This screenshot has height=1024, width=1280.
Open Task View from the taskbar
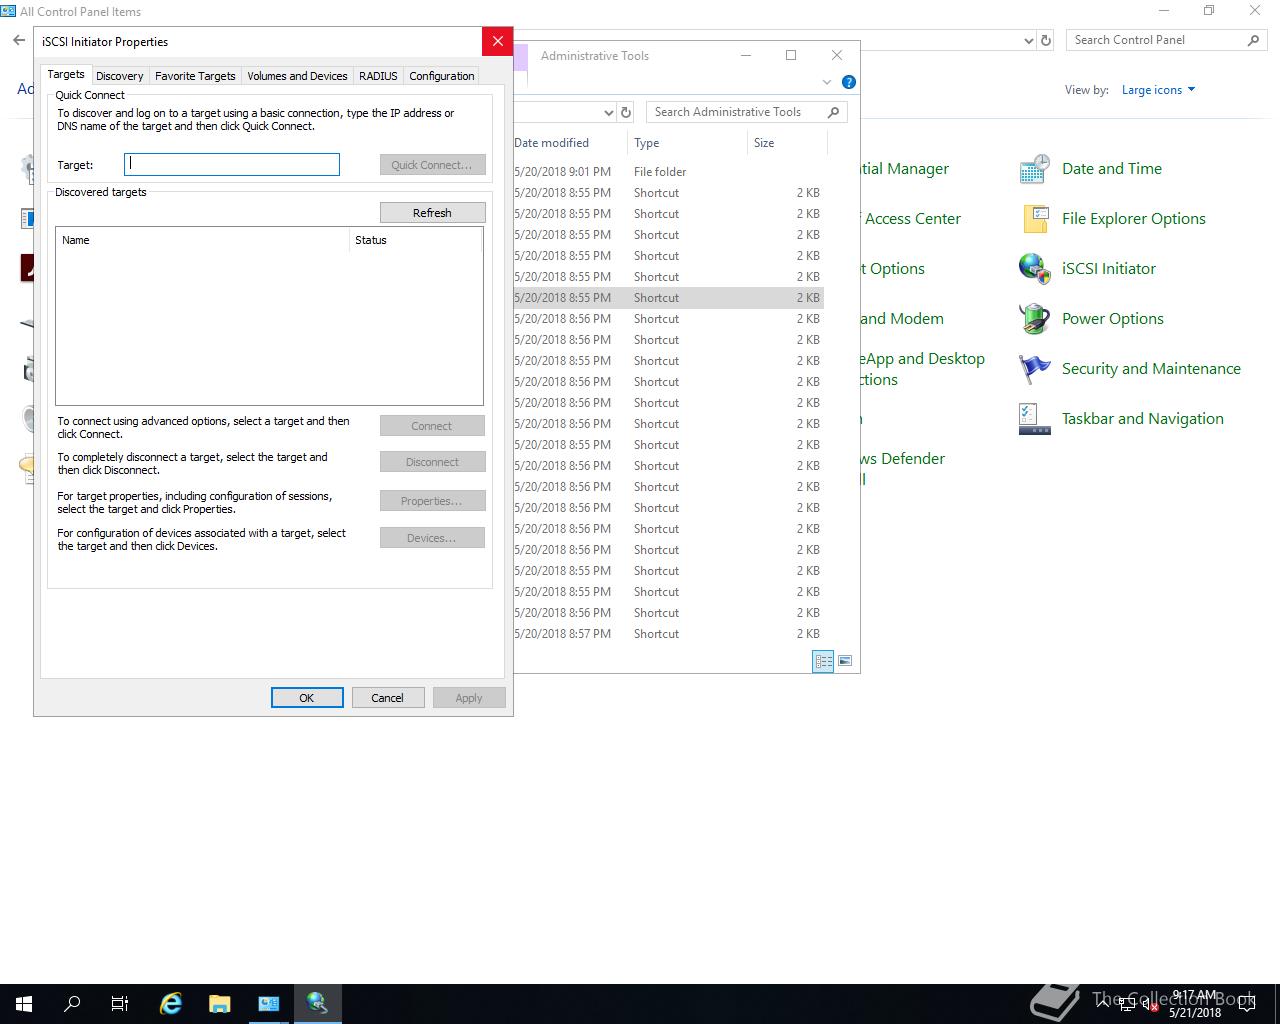(x=120, y=1004)
